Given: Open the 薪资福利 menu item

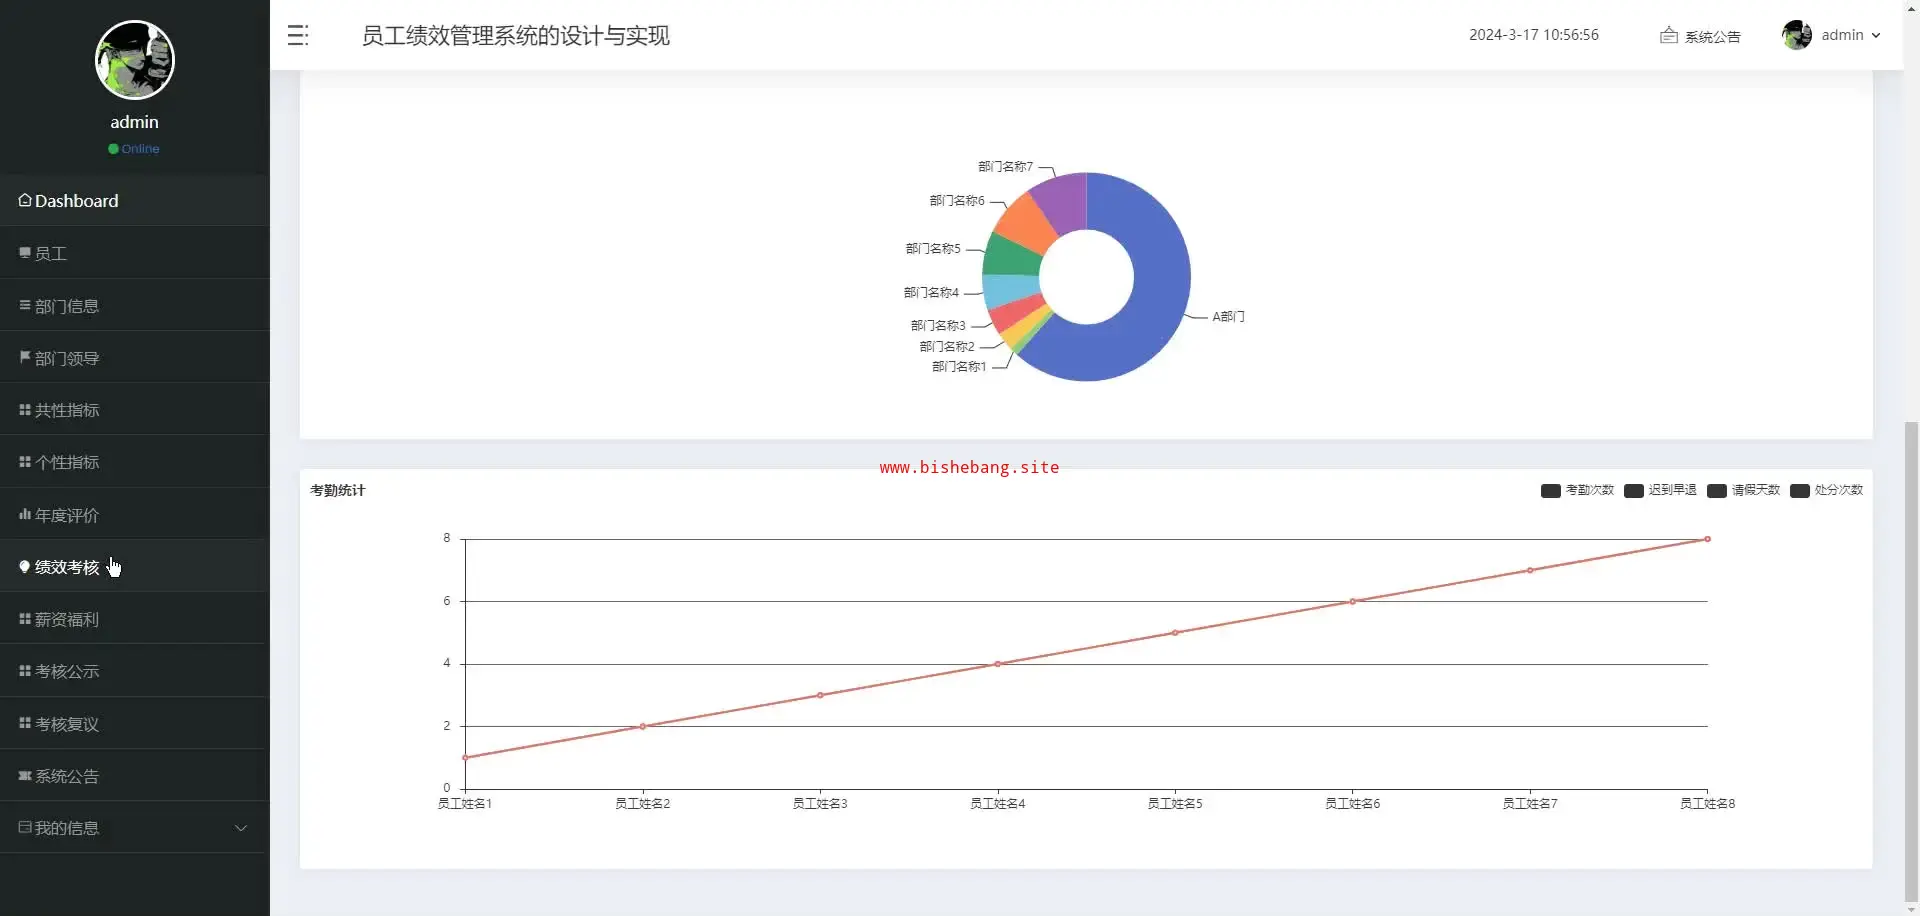Looking at the screenshot, I should 67,620.
